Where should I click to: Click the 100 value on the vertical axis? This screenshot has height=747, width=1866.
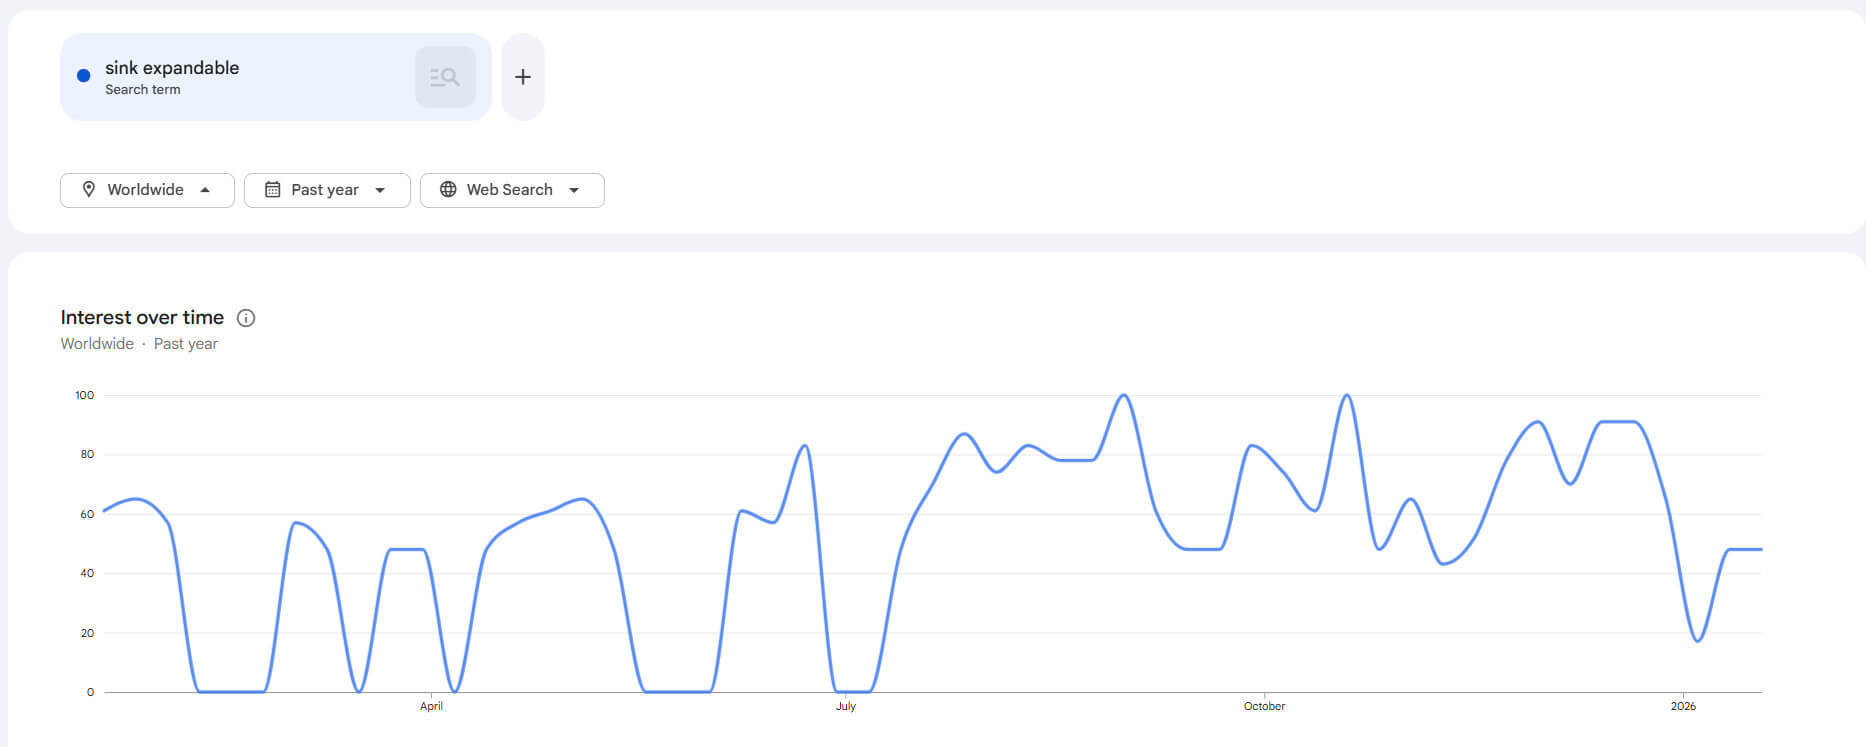point(85,396)
